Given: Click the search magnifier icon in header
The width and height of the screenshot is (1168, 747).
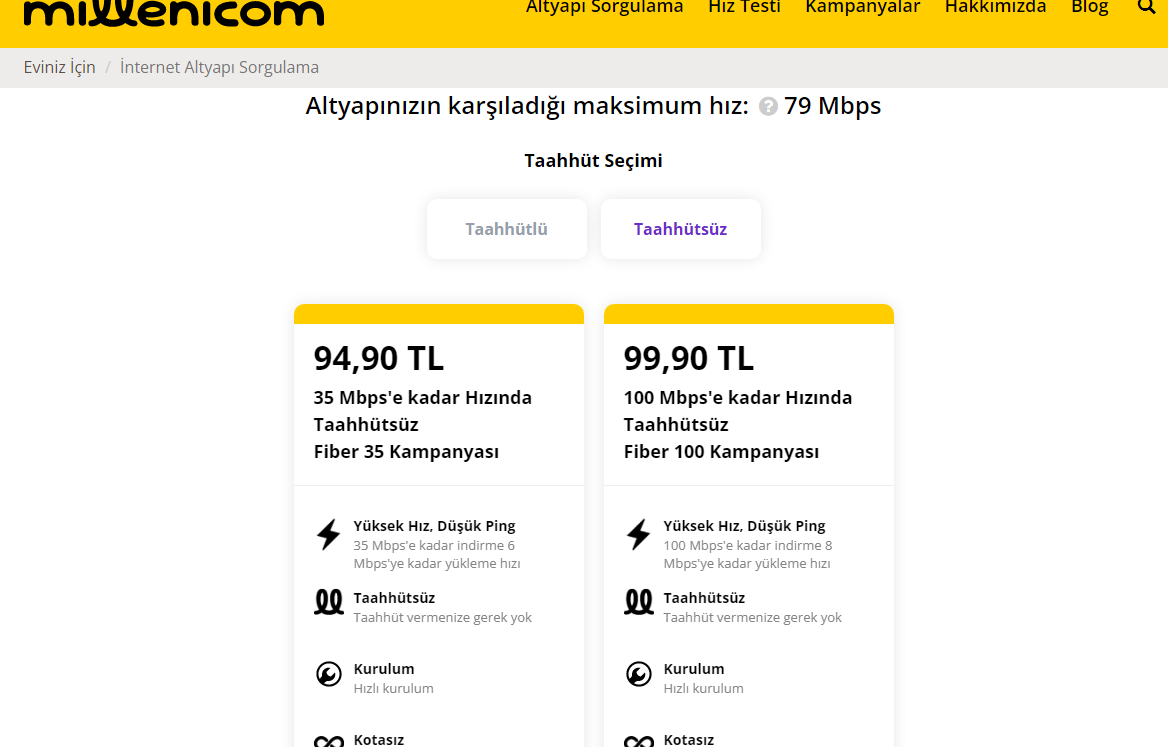Looking at the screenshot, I should [x=1146, y=7].
